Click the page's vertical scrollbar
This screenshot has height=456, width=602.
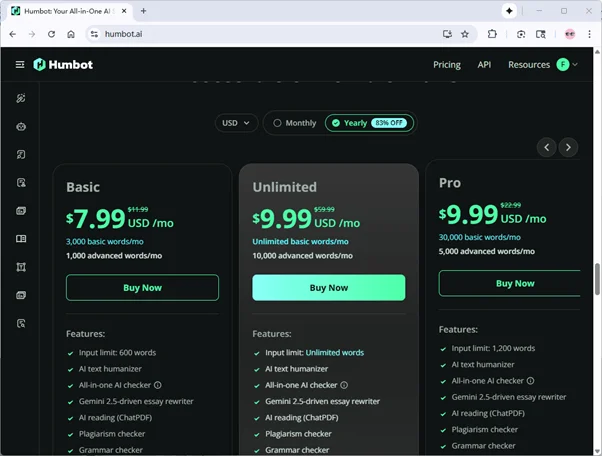pos(597,280)
